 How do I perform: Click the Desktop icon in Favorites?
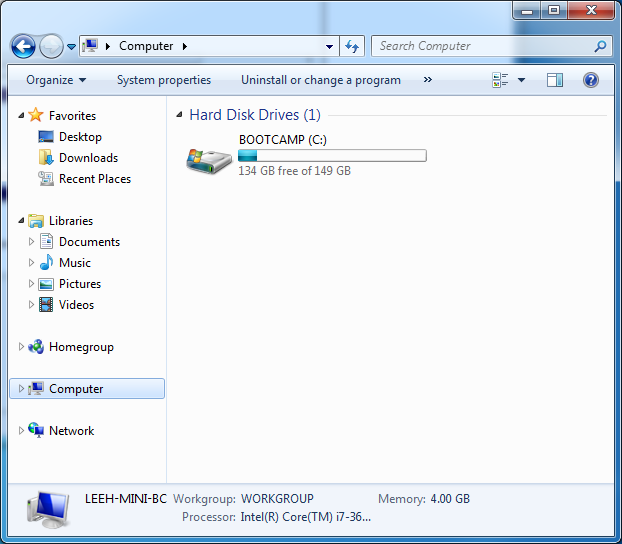(46, 137)
